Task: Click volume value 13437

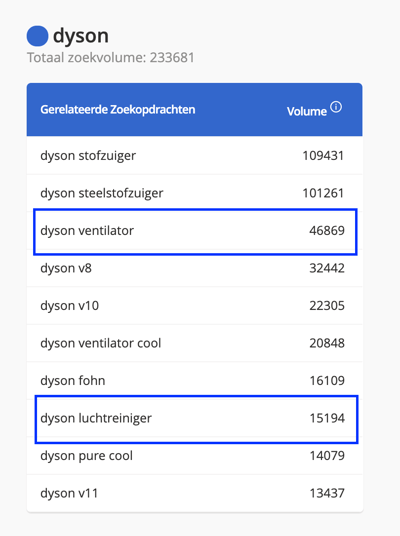Action: point(327,493)
